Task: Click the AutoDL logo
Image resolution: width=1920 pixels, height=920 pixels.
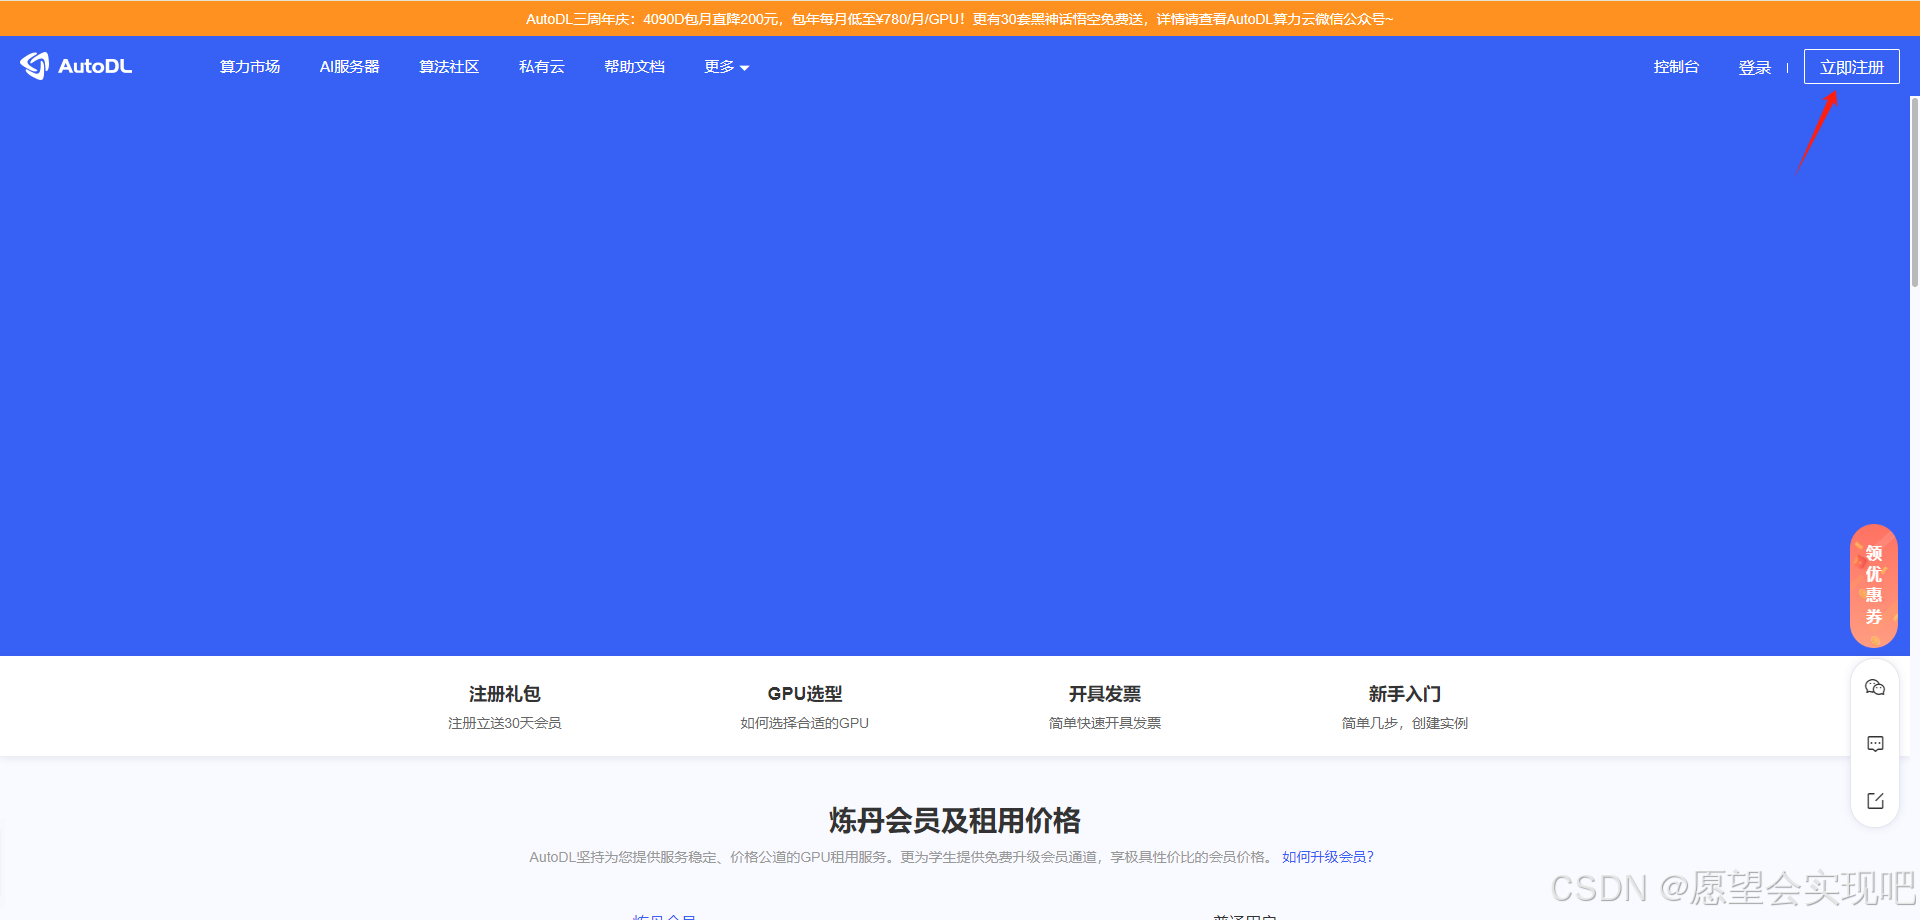Action: coord(76,66)
